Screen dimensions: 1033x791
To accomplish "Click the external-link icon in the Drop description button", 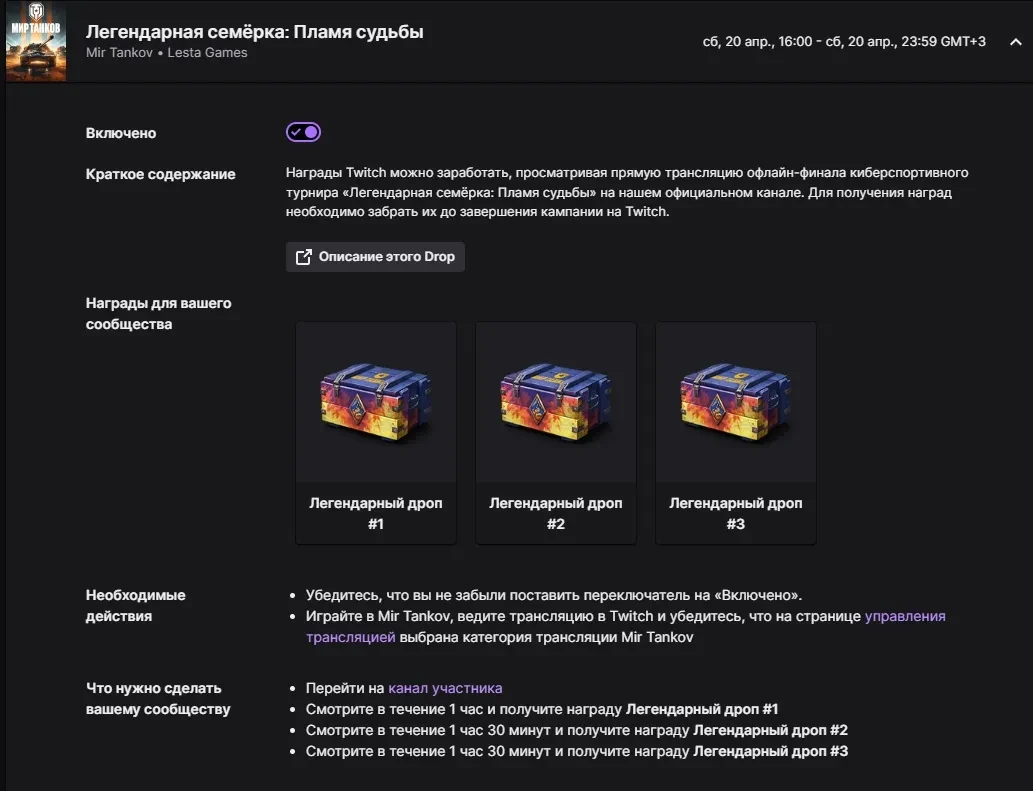I will click(303, 257).
